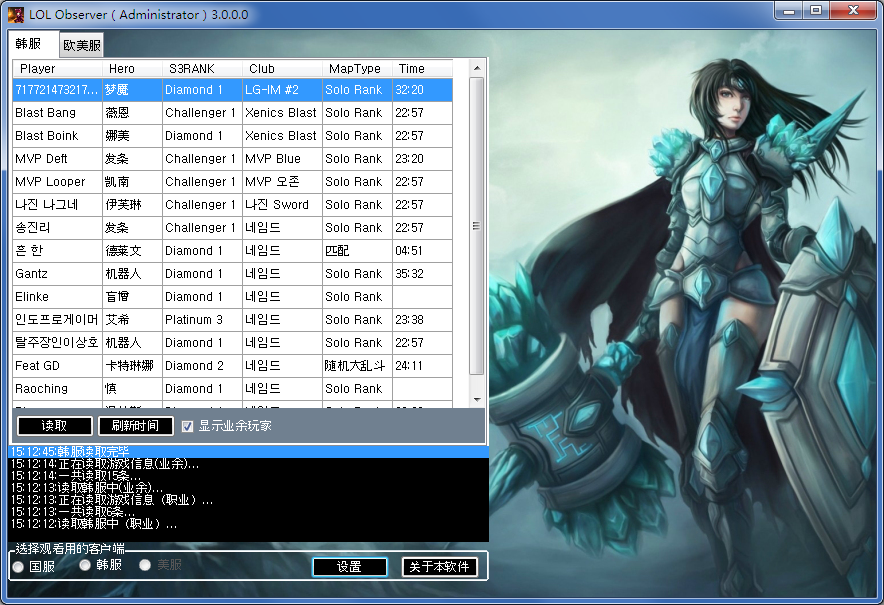Screen dimensions: 884x605
Task: Click the 35:32 time cell
Action: pyautogui.click(x=422, y=274)
